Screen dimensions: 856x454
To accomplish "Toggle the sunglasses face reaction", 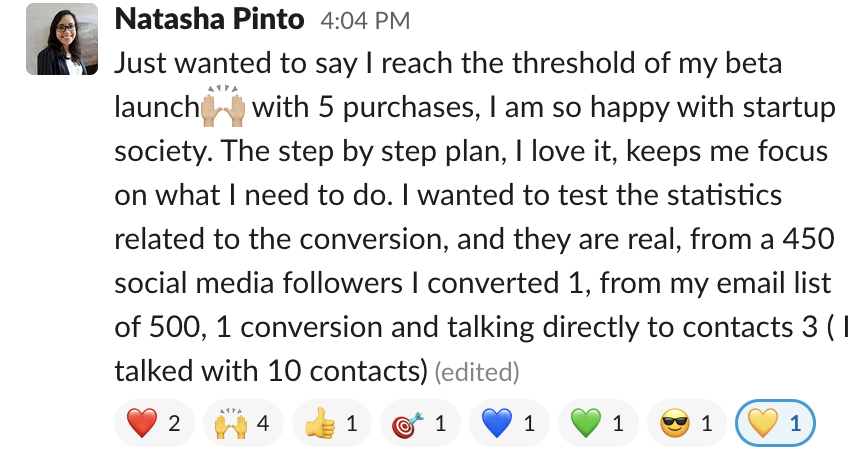I will coord(687,423).
